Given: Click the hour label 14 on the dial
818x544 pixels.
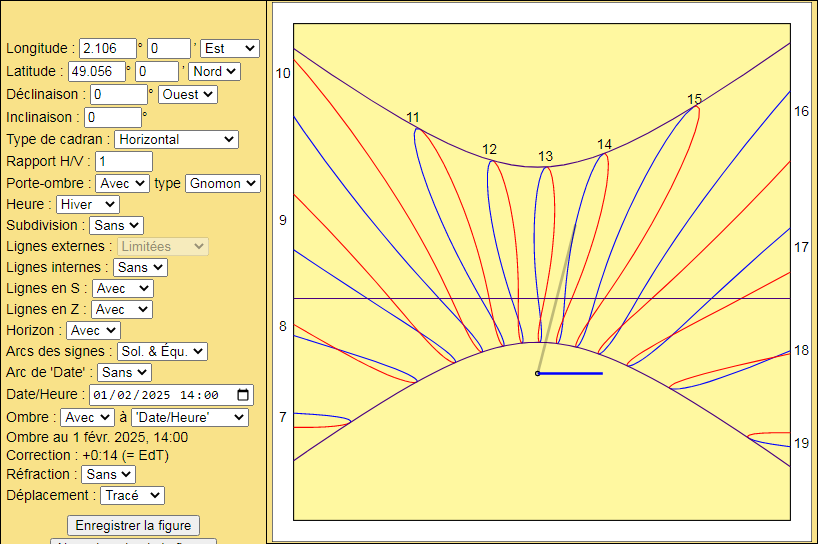Looking at the screenshot, I should (604, 144).
